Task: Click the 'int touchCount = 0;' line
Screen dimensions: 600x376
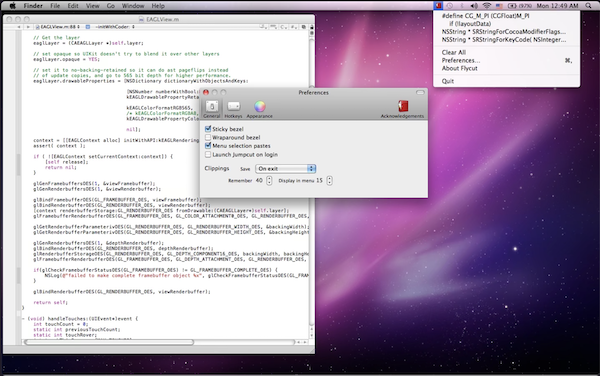Action: pos(60,324)
